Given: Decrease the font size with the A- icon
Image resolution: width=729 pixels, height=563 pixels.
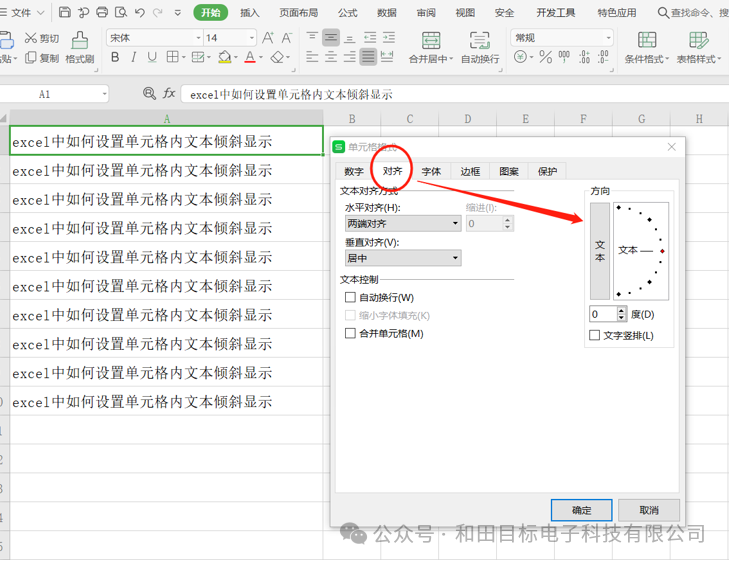Looking at the screenshot, I should 287,38.
